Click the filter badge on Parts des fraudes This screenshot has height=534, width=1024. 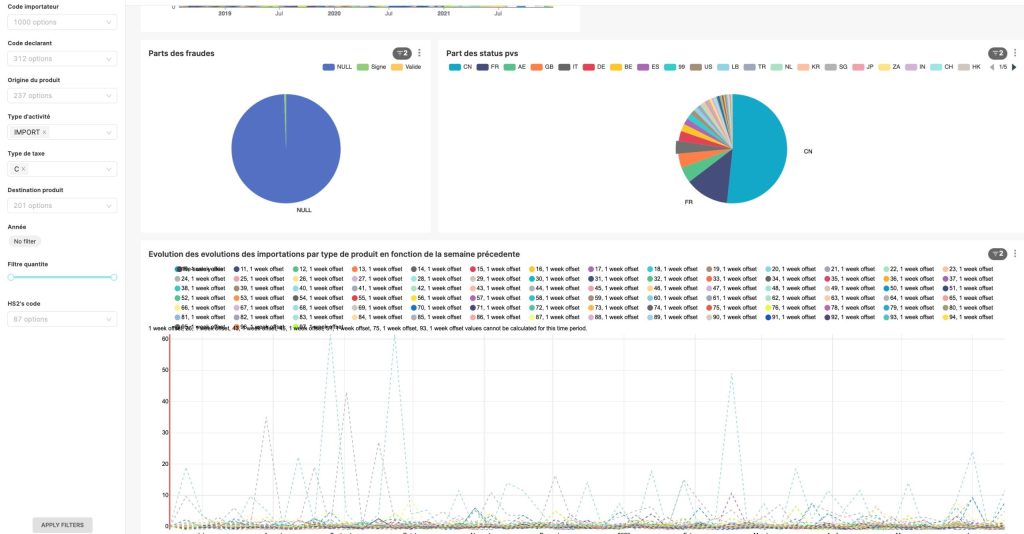tap(402, 53)
